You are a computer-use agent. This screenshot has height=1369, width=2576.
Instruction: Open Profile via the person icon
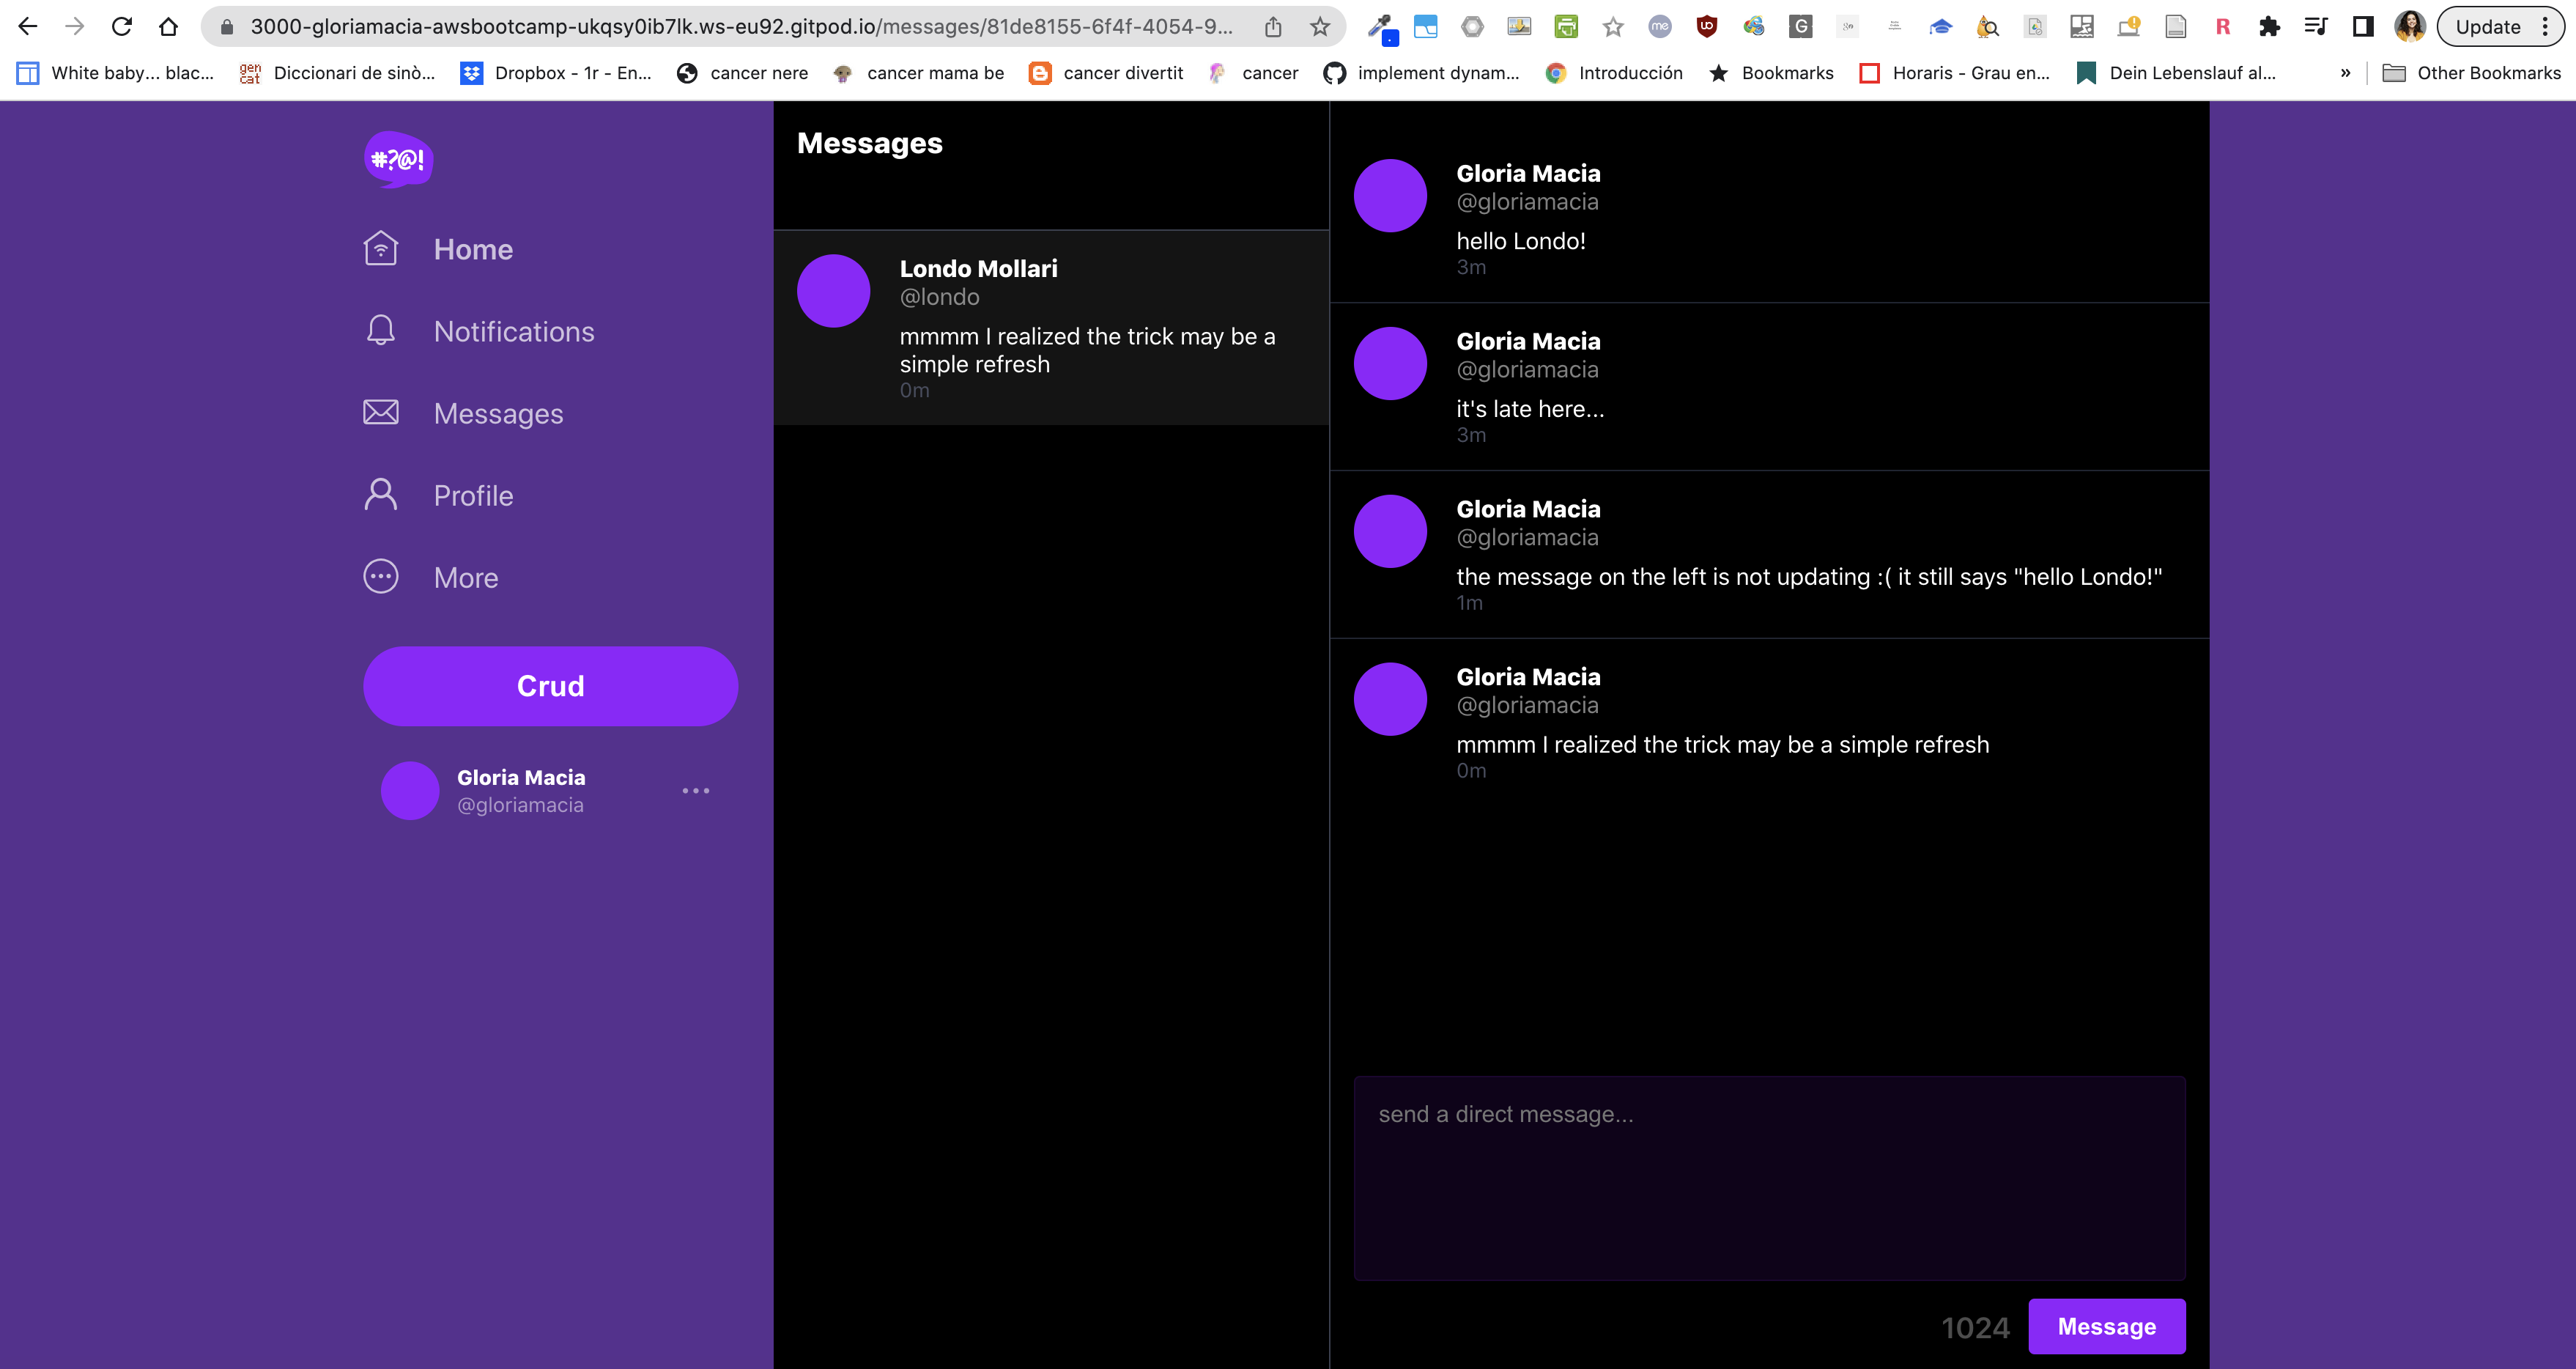(380, 494)
